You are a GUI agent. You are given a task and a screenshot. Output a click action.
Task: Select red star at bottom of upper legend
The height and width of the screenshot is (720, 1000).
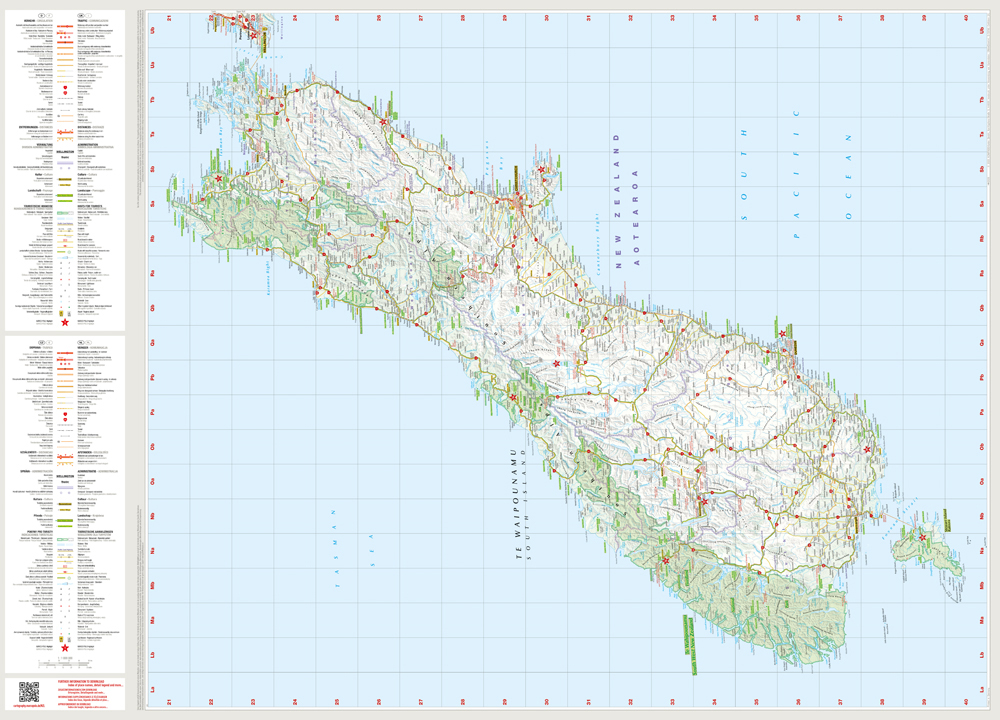[65, 322]
